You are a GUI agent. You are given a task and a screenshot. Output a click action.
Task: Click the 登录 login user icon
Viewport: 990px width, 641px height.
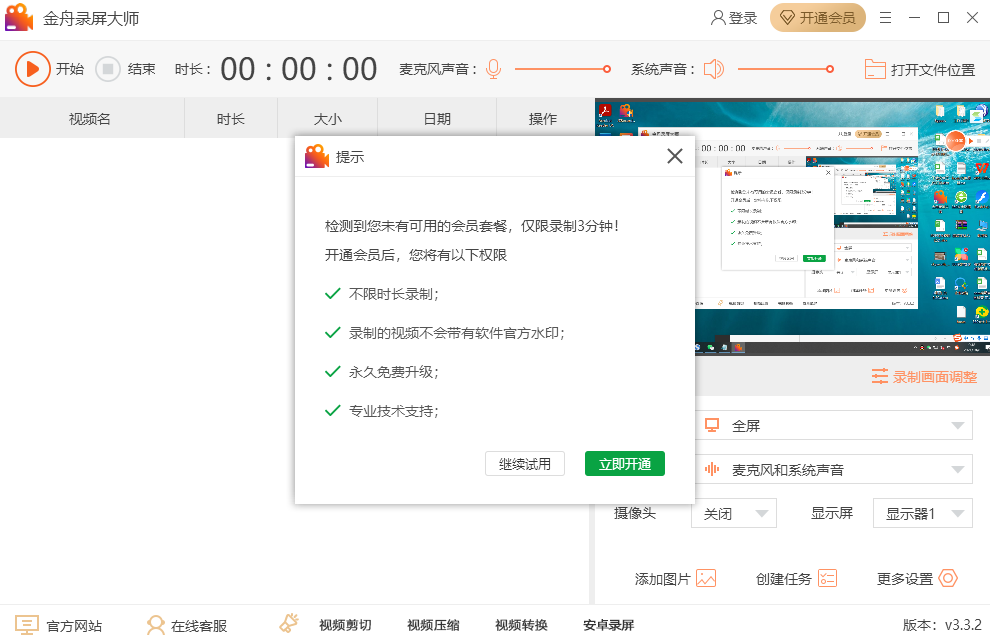point(718,18)
